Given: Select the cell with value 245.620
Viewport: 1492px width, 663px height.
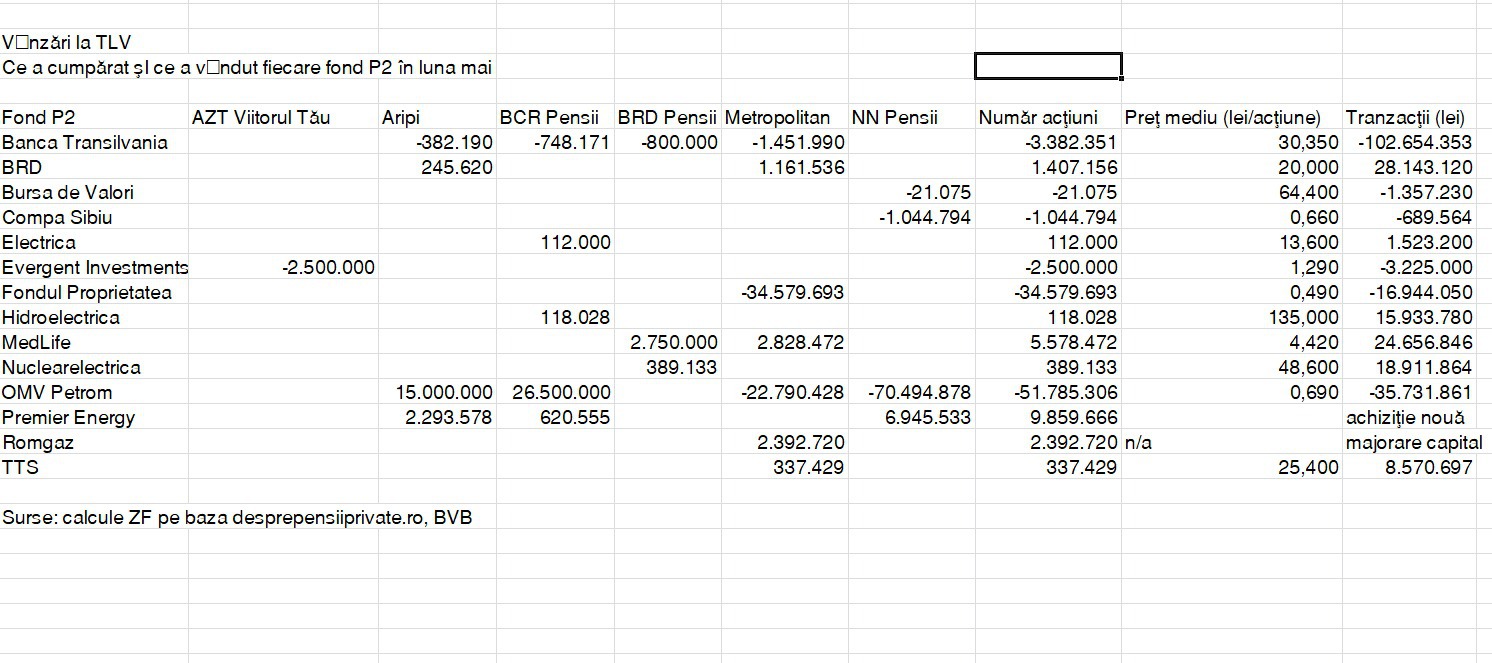Looking at the screenshot, I should 457,167.
